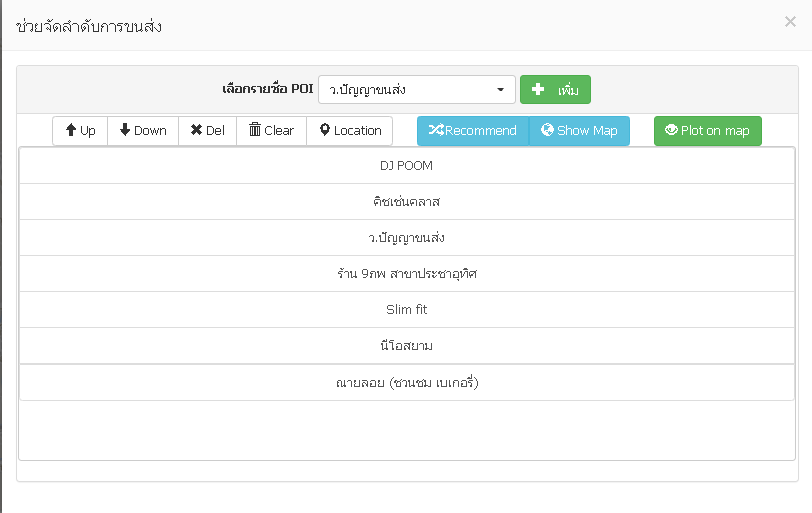
Task: Select the นีโอสยาม list entry
Action: [407, 345]
